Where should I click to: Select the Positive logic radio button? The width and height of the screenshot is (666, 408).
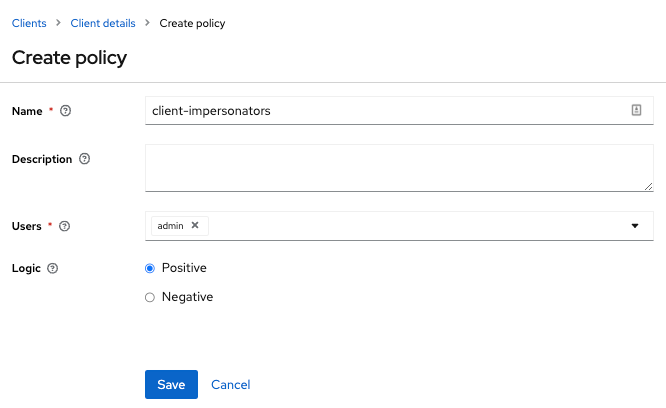pyautogui.click(x=150, y=268)
